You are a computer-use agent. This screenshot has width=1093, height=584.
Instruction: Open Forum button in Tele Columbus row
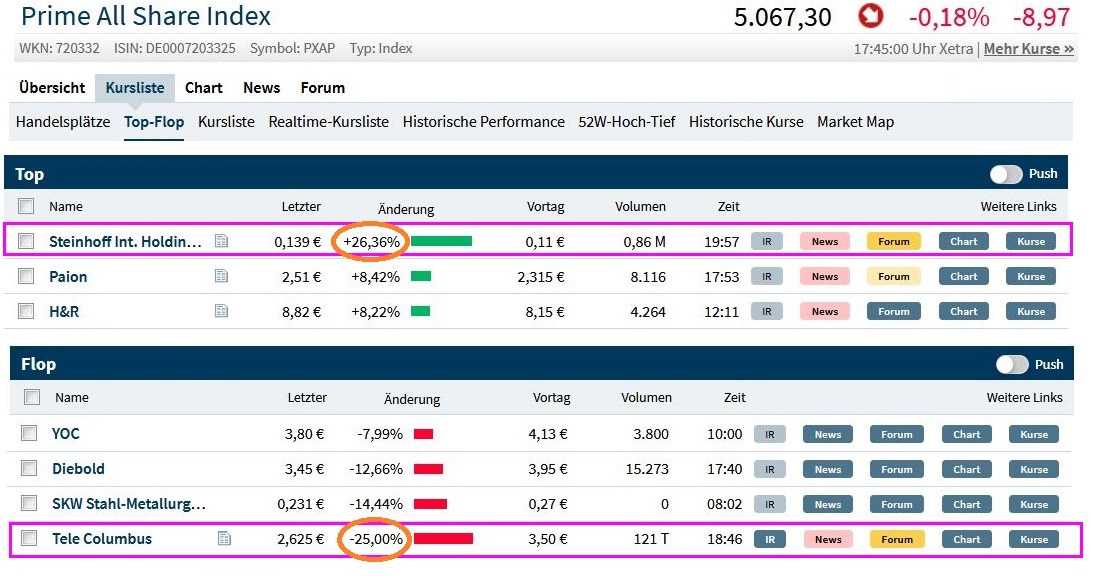[896, 539]
